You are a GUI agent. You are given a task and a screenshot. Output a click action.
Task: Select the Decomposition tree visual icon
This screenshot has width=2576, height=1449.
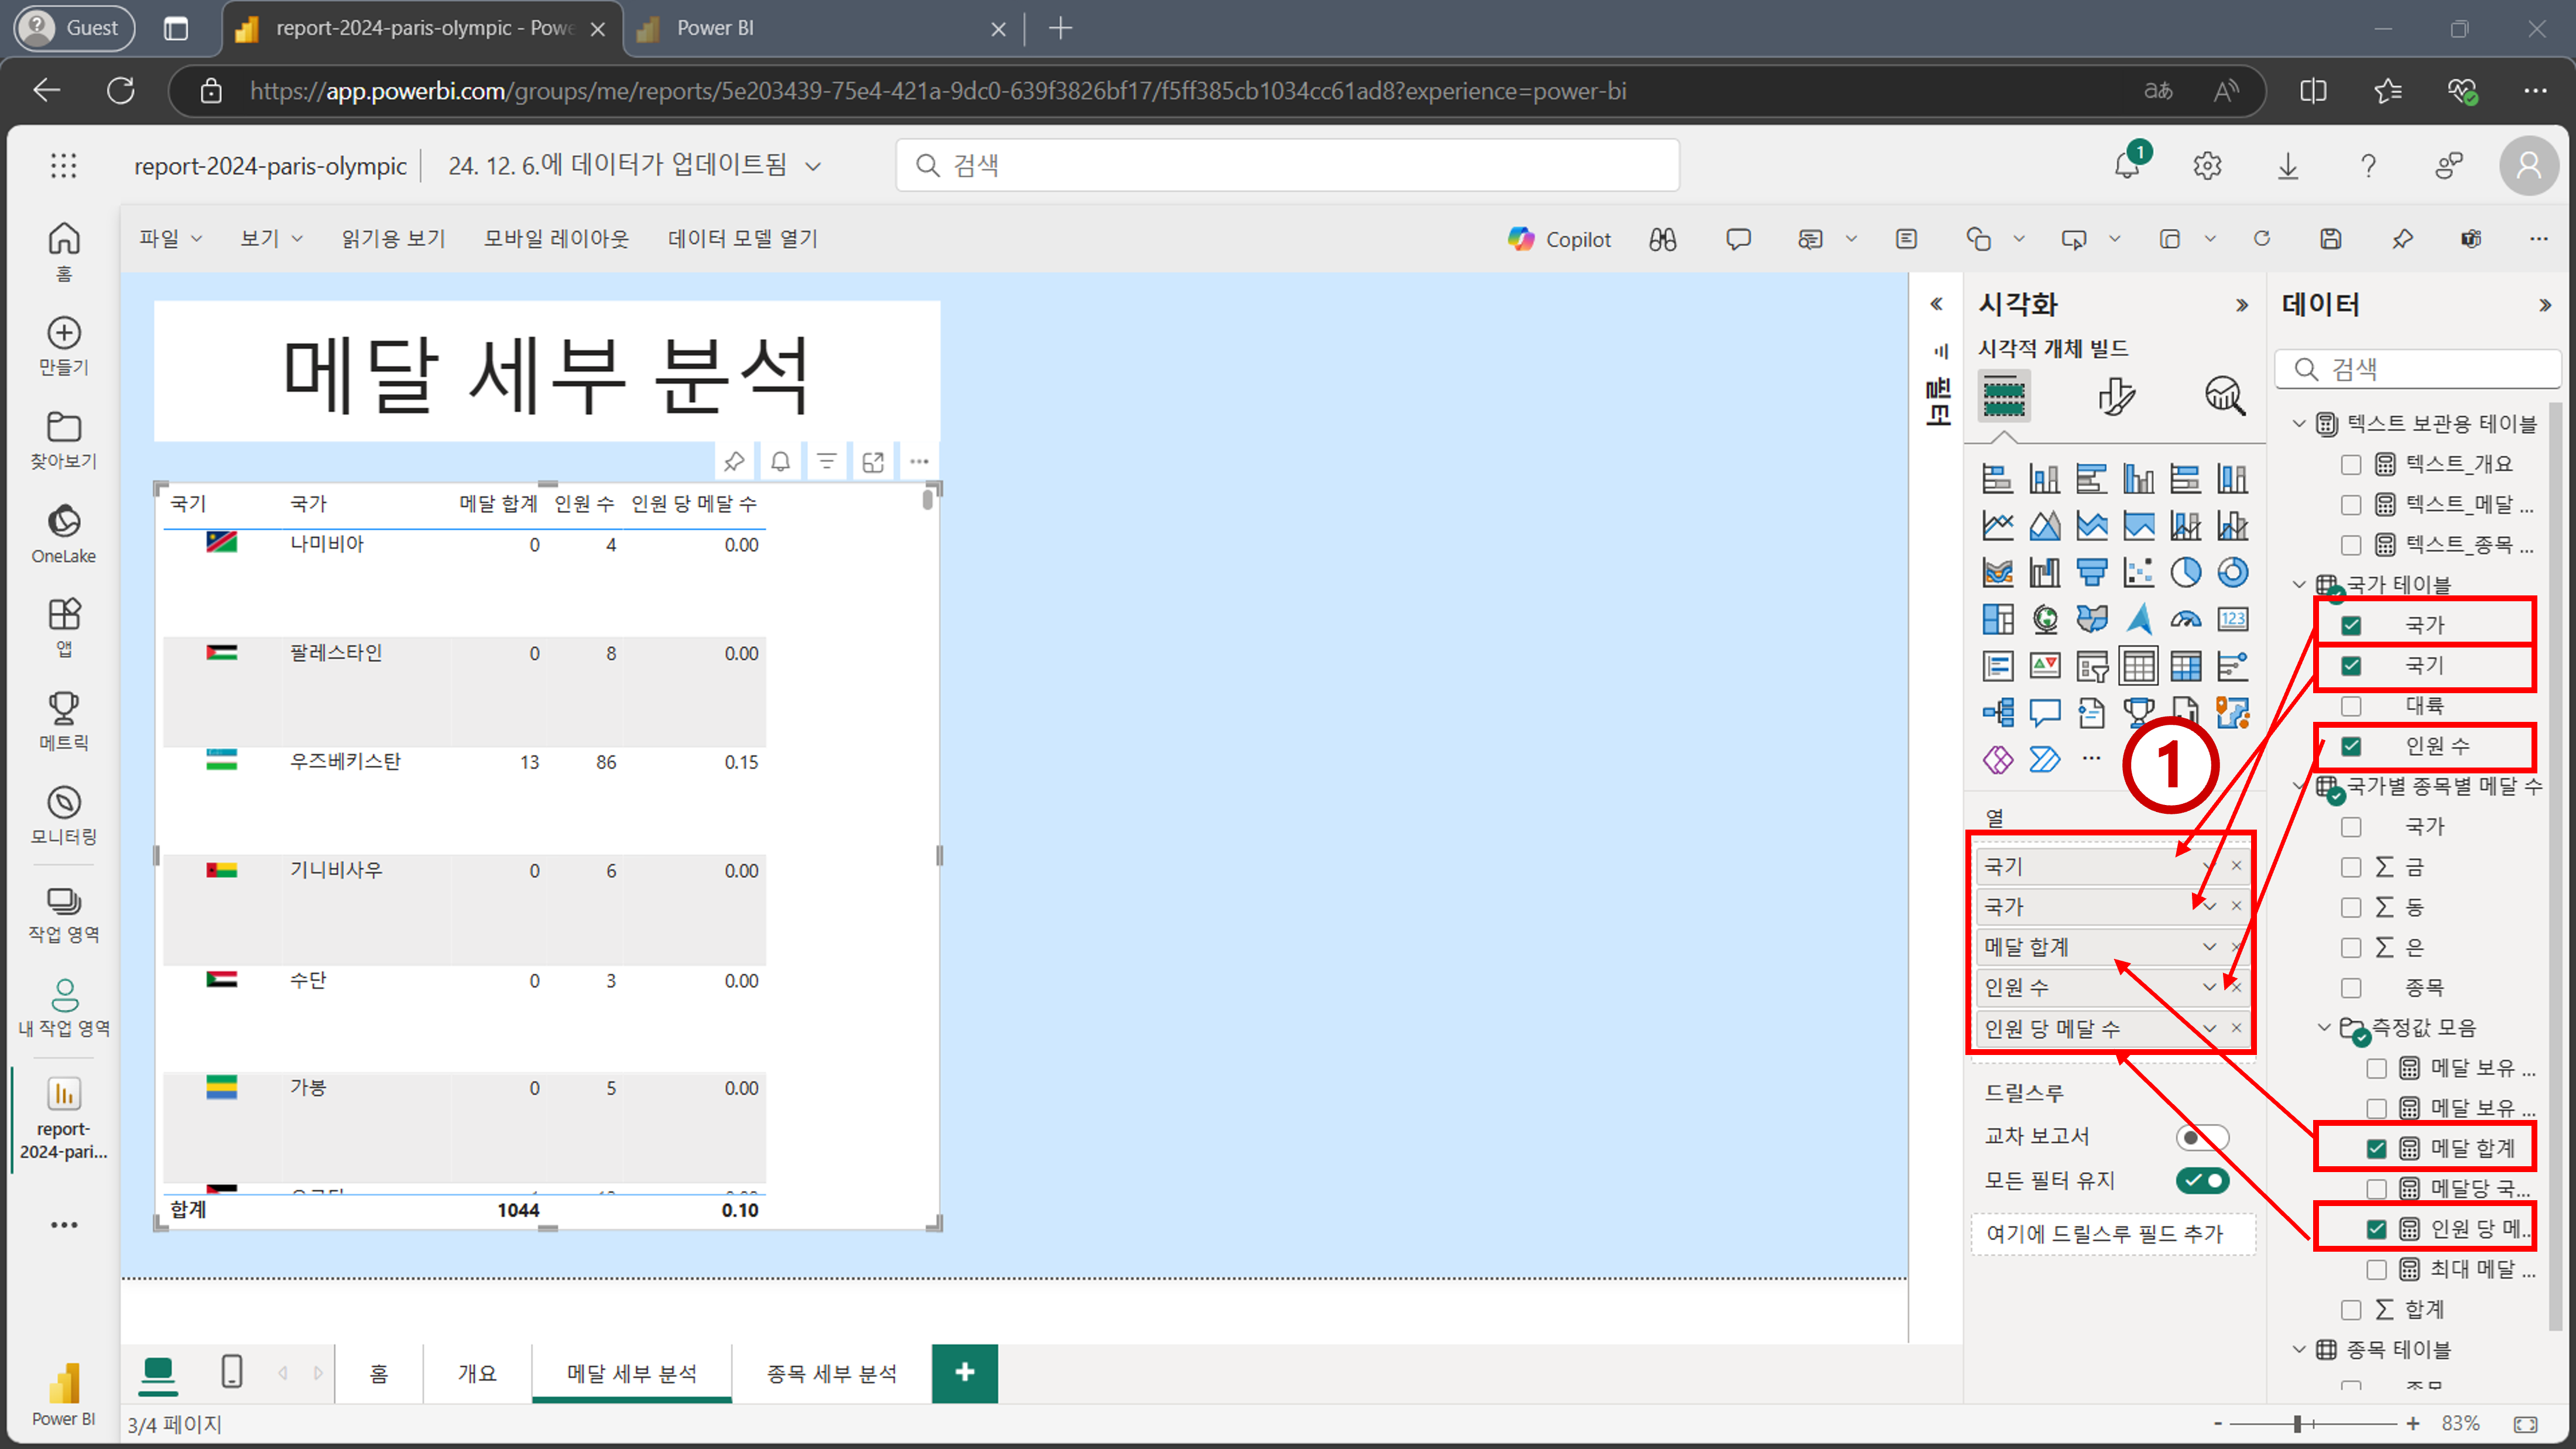[1997, 712]
